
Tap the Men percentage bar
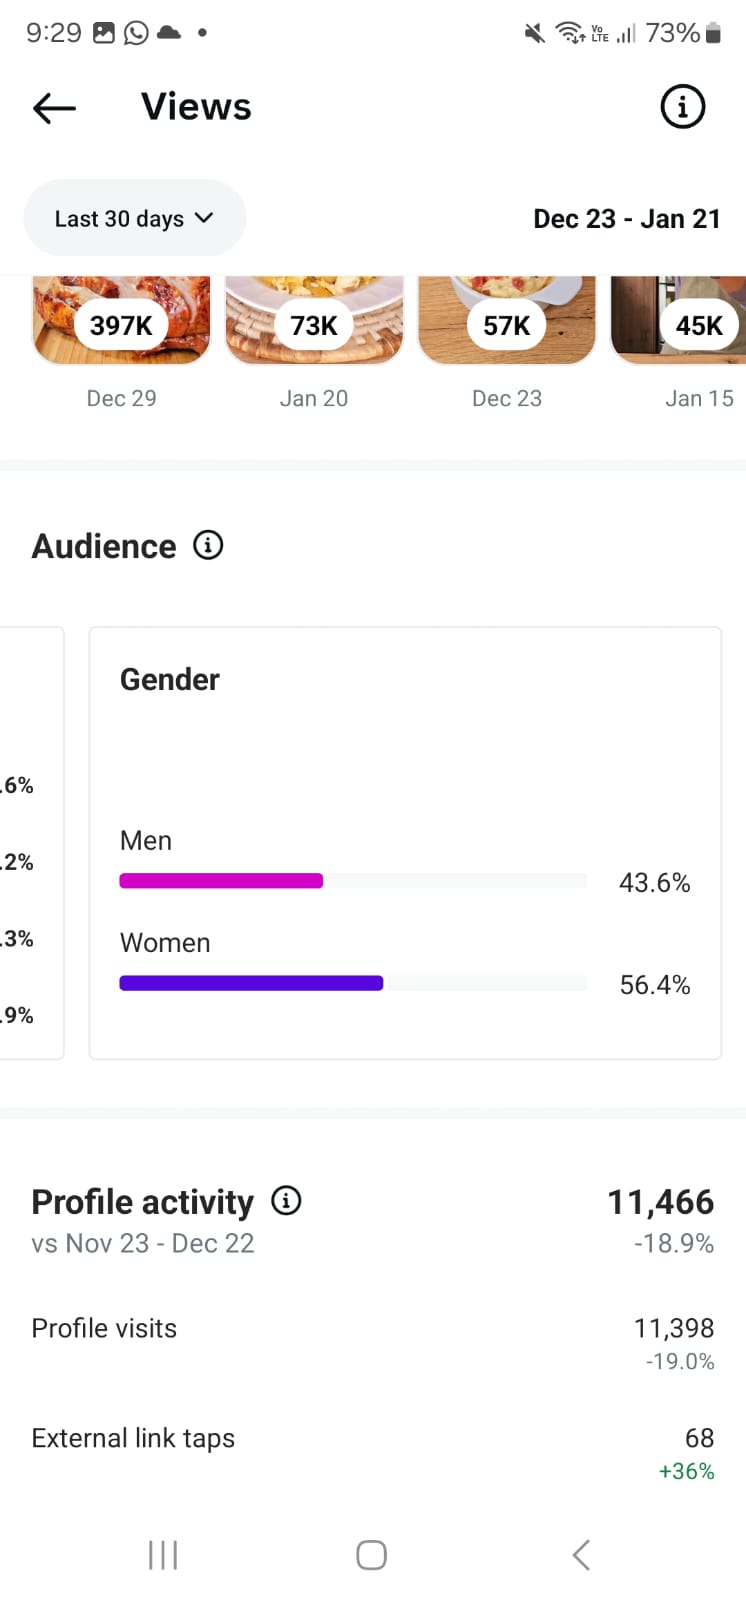pyautogui.click(x=221, y=881)
